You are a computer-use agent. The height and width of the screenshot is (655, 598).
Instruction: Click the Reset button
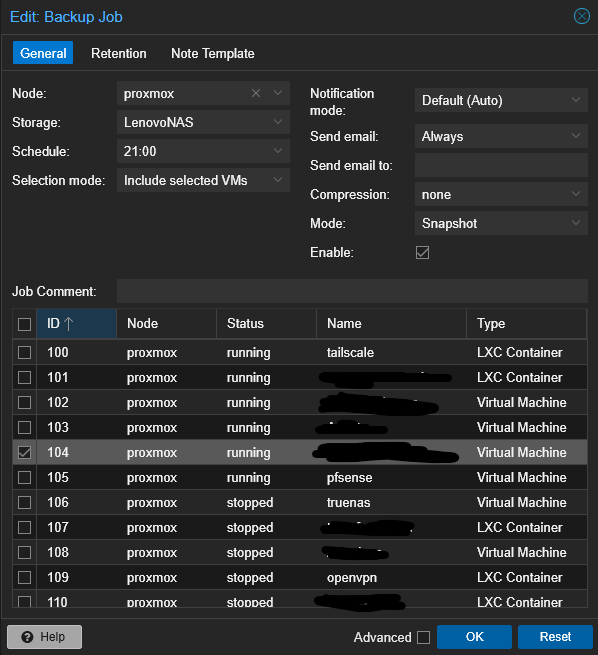555,637
